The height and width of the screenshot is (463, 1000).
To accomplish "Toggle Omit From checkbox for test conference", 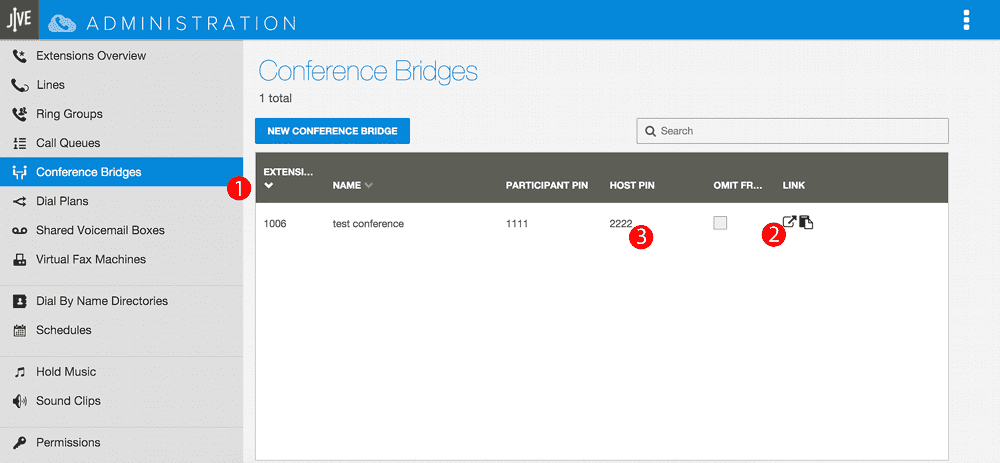I will pos(720,223).
